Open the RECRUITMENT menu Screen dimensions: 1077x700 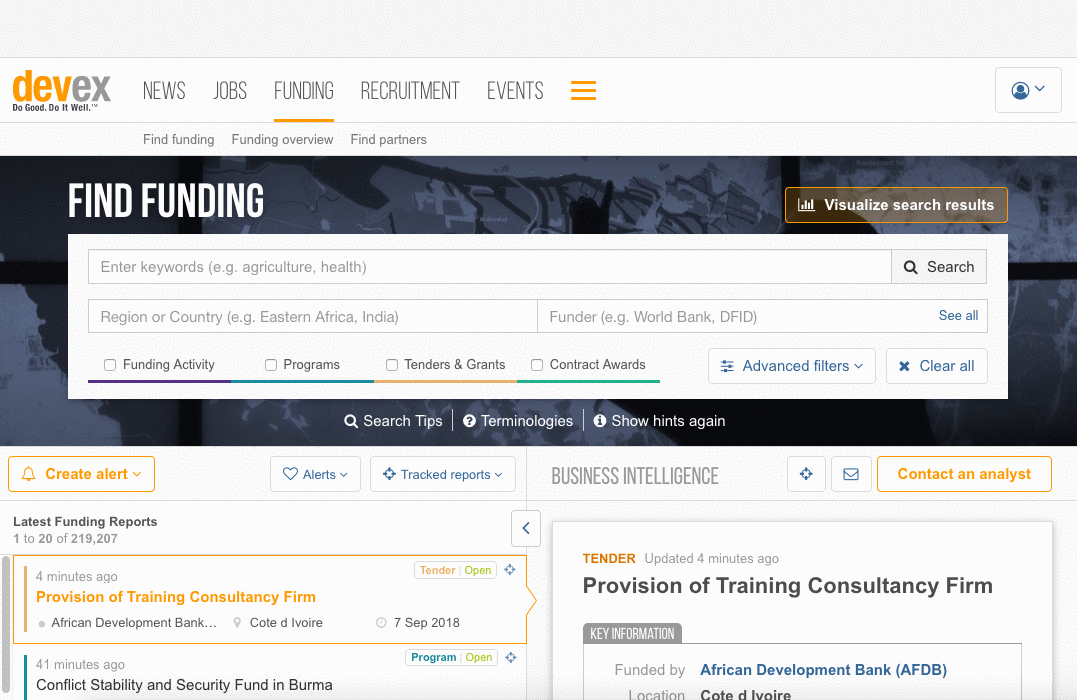[410, 91]
